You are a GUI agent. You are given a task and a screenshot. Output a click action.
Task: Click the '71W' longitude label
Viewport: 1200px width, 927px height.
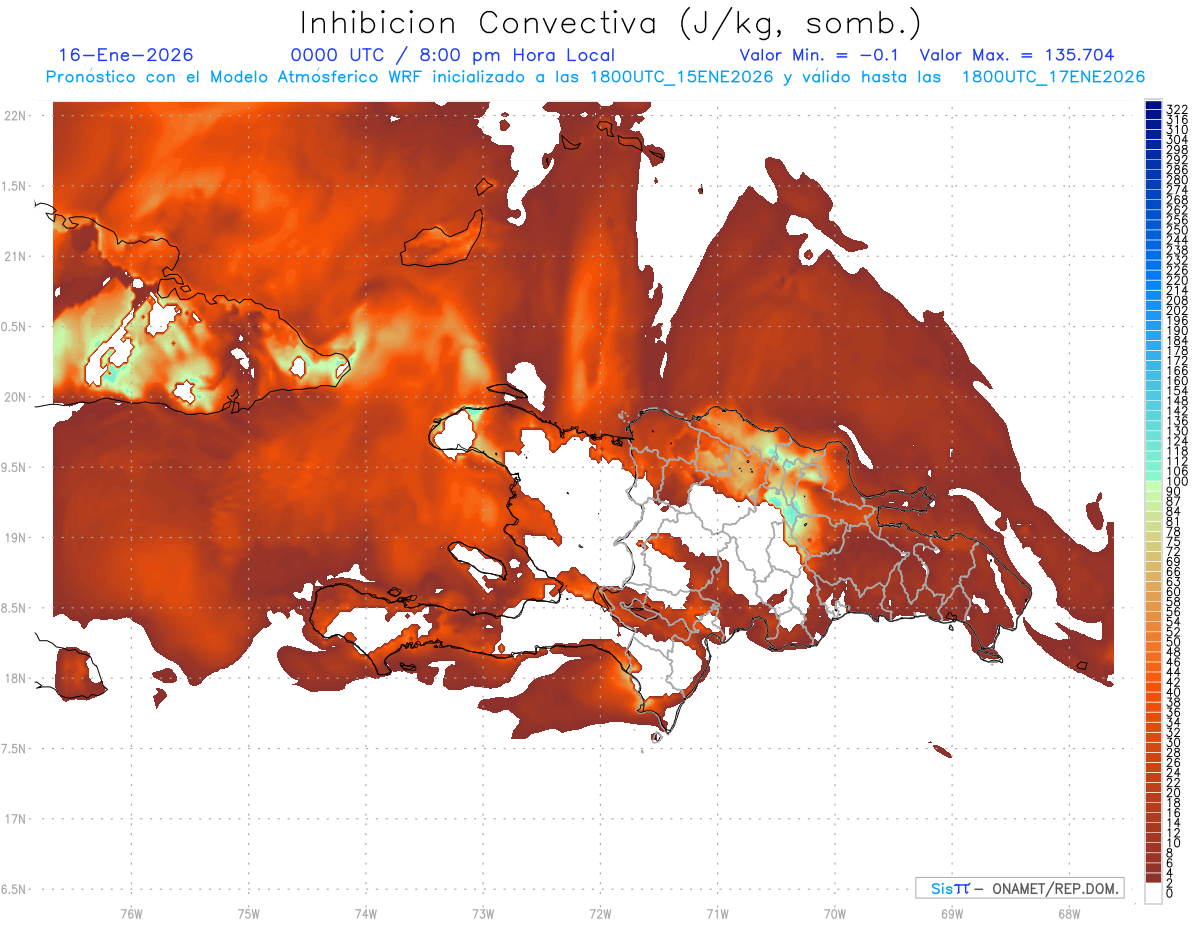point(717,913)
